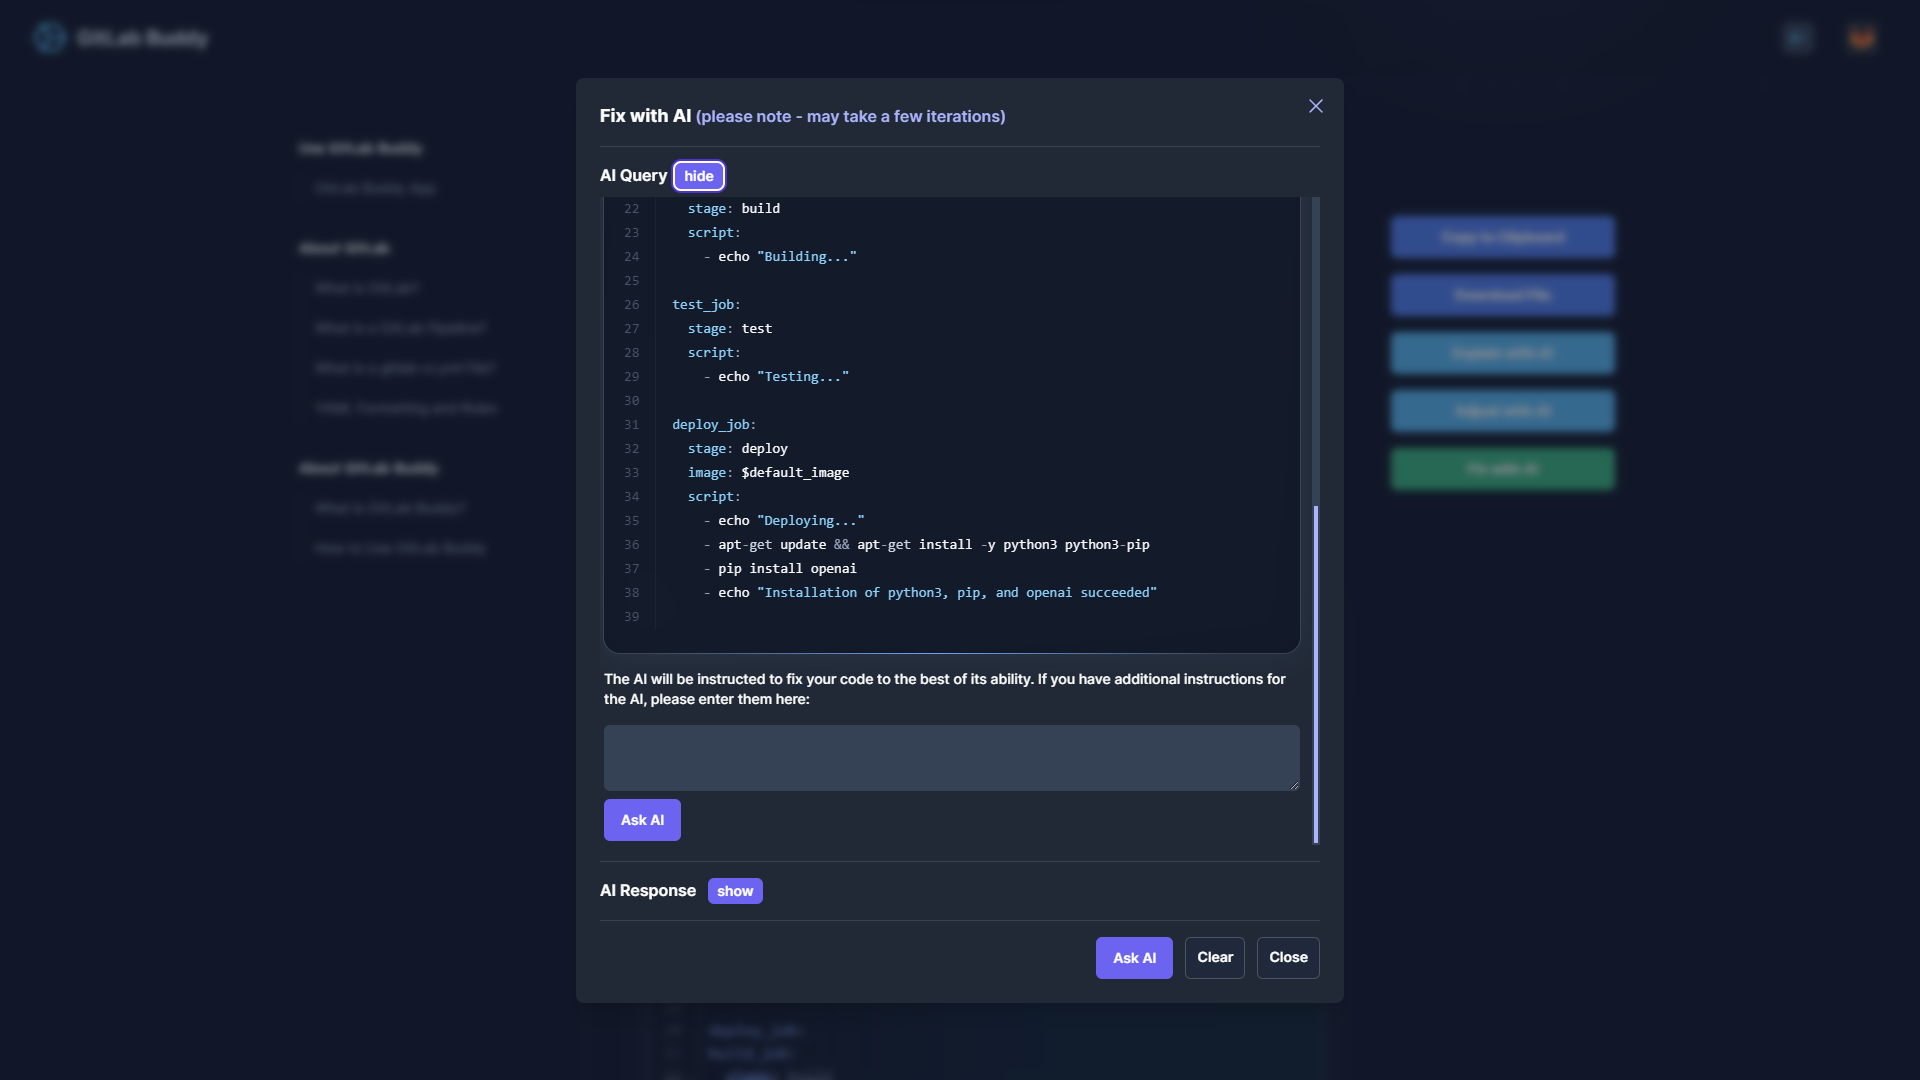Focus the additional instructions text area
1920x1080 pixels.
950,757
